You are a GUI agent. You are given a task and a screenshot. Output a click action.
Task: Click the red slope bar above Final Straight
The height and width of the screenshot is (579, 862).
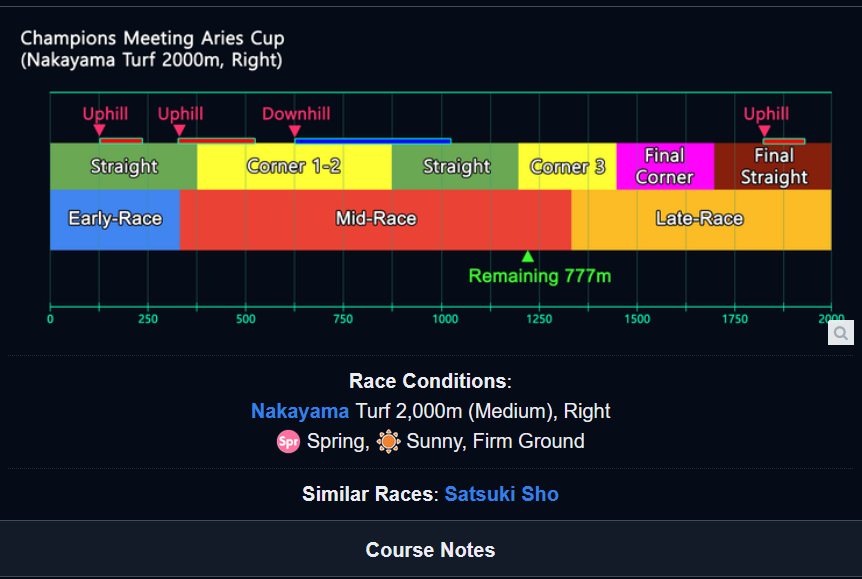pos(784,141)
